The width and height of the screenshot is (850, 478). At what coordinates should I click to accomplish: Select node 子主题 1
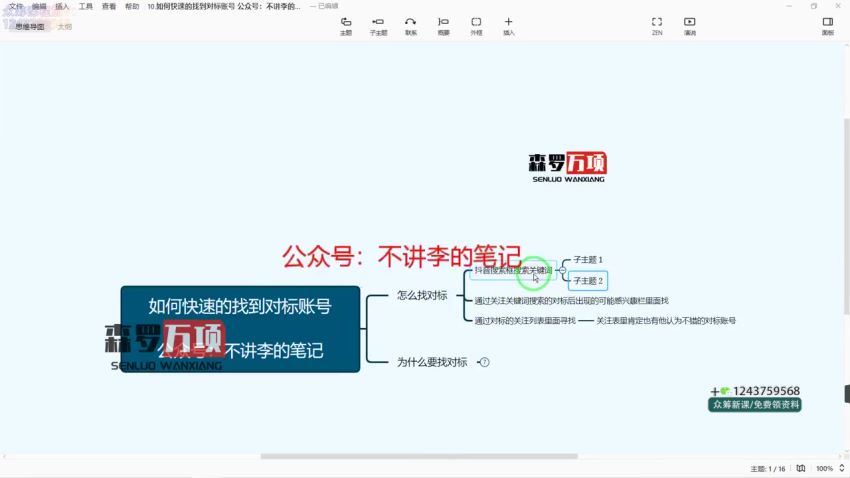tap(588, 260)
